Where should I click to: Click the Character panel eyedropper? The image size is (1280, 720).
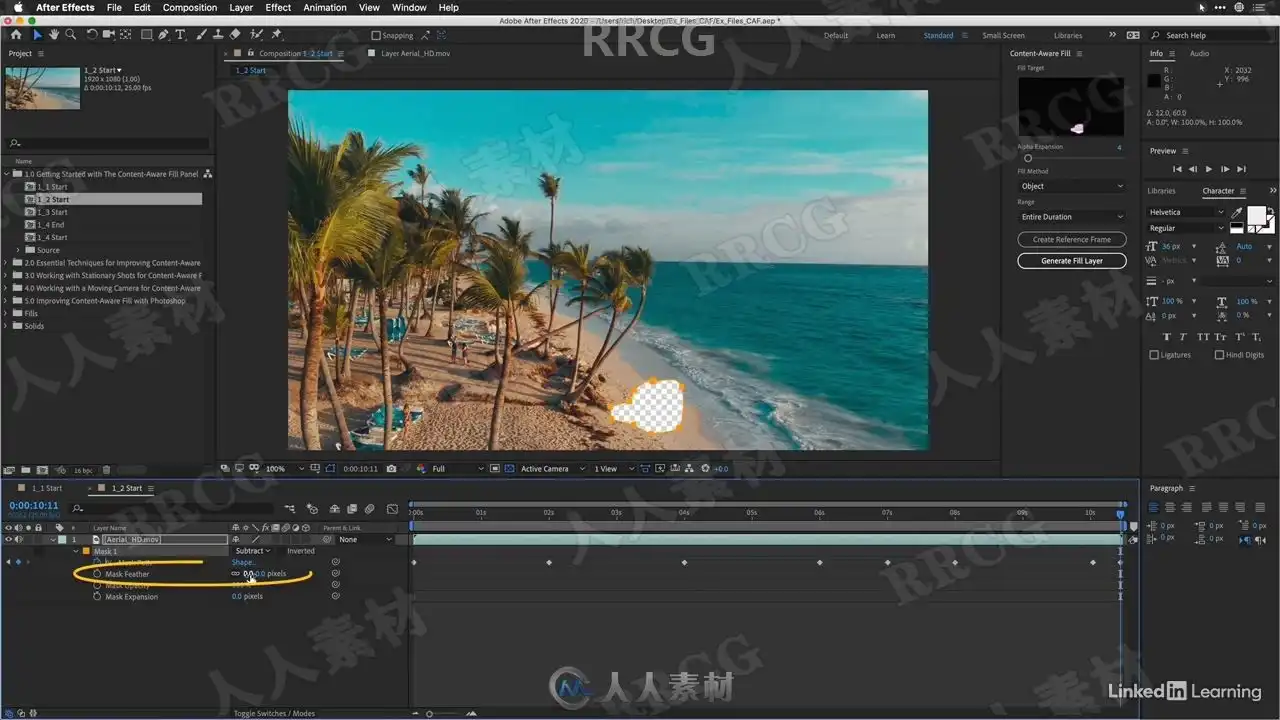pos(1237,212)
